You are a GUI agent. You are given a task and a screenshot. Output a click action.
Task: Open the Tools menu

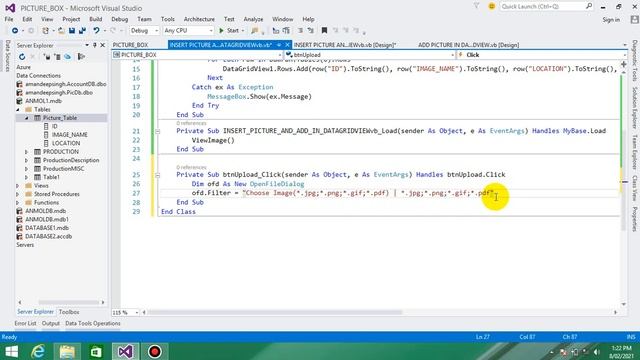pyautogui.click(x=167, y=19)
